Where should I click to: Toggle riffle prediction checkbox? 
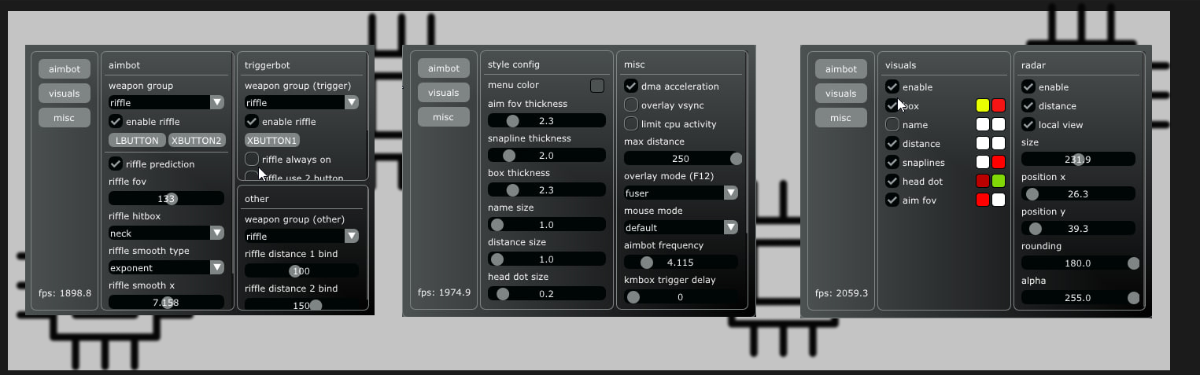pyautogui.click(x=115, y=163)
